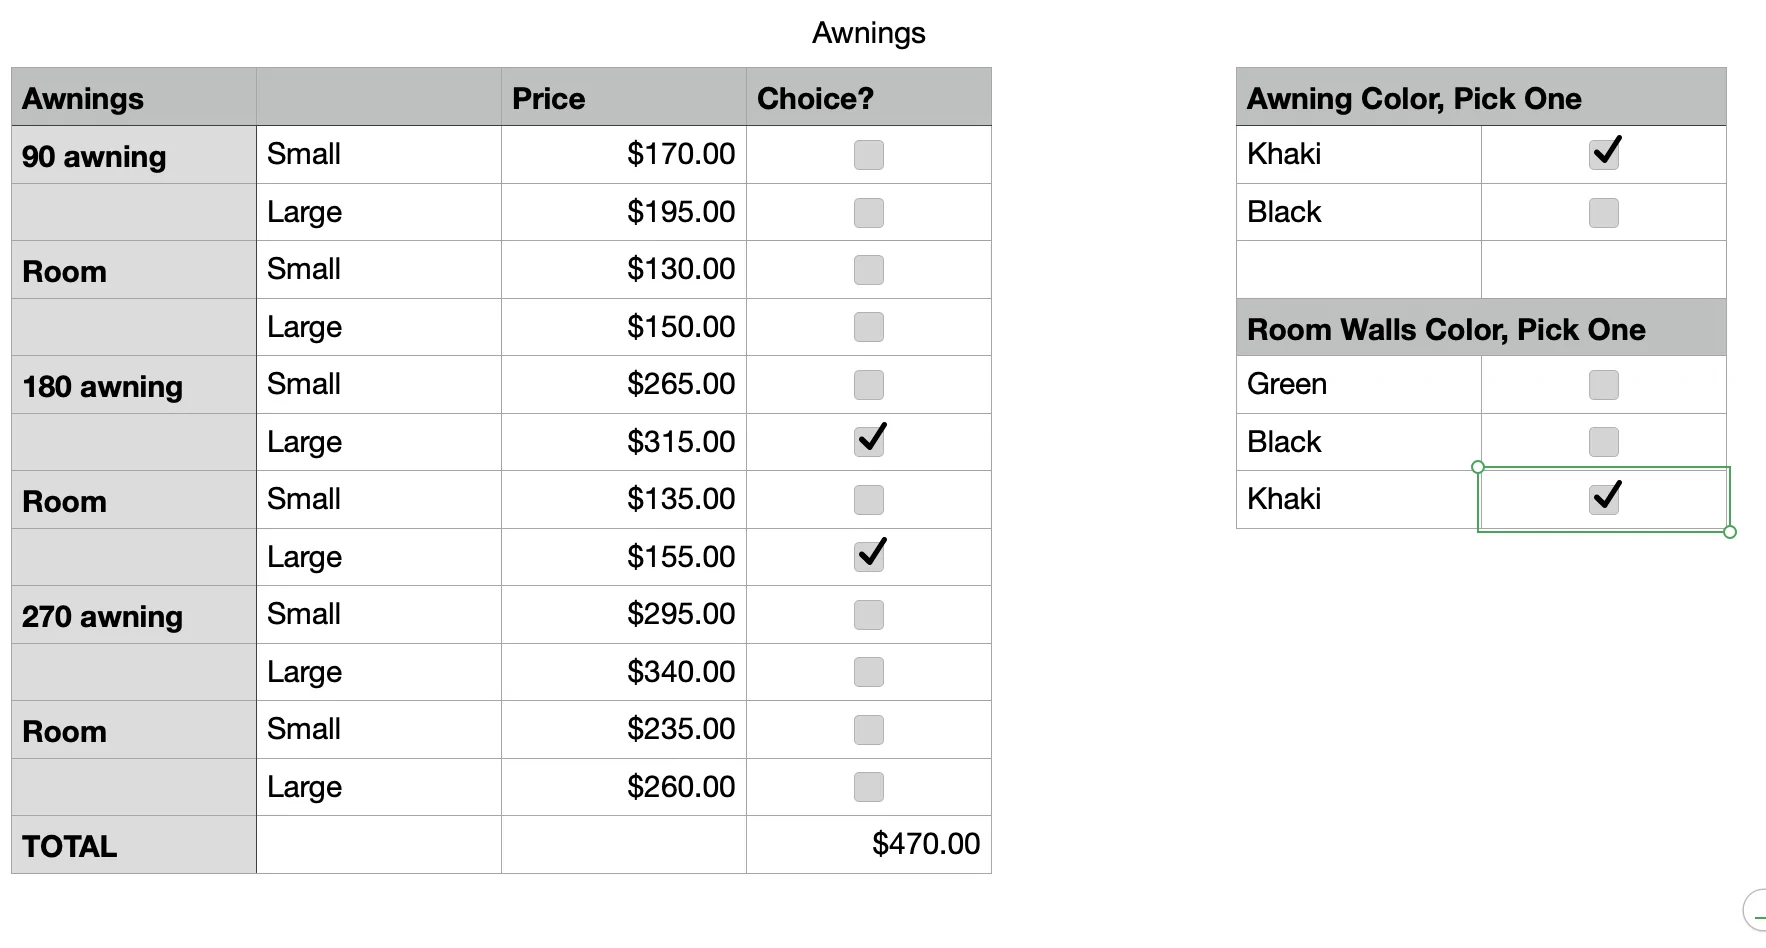
Task: Uncheck the Khaki room walls checkbox
Action: coord(1604,499)
